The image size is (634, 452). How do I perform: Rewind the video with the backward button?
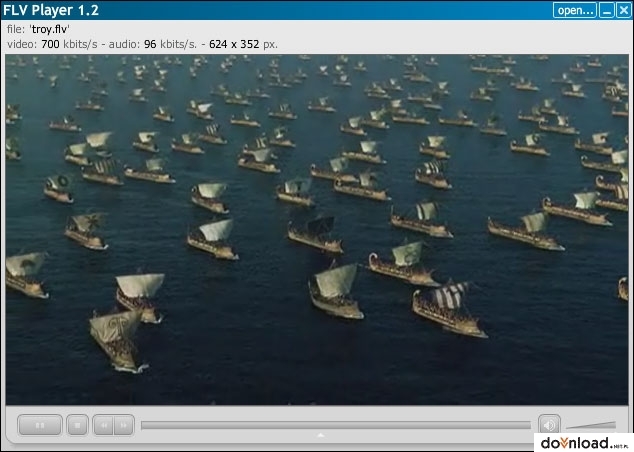point(104,425)
